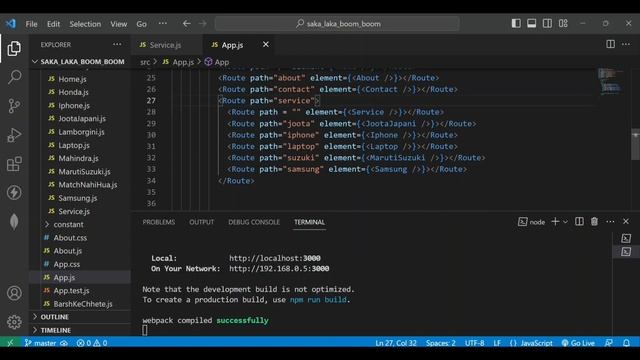Open the Extensions view
This screenshot has height=360, width=640.
[x=14, y=164]
